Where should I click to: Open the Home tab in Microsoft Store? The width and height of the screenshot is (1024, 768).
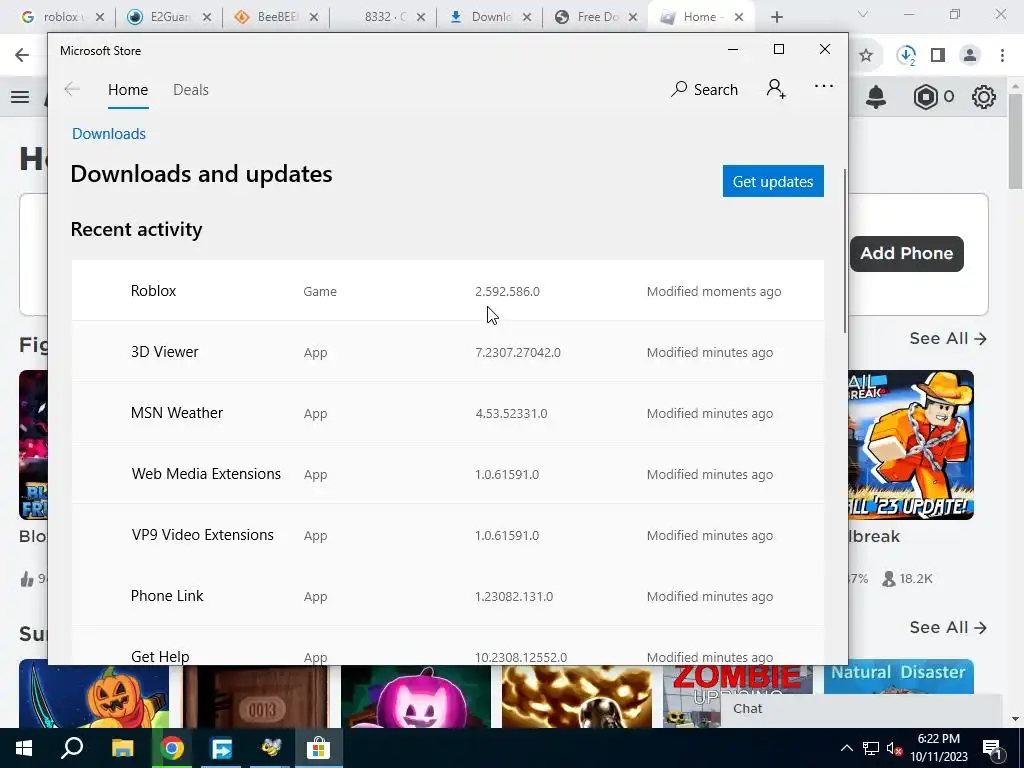click(x=128, y=89)
